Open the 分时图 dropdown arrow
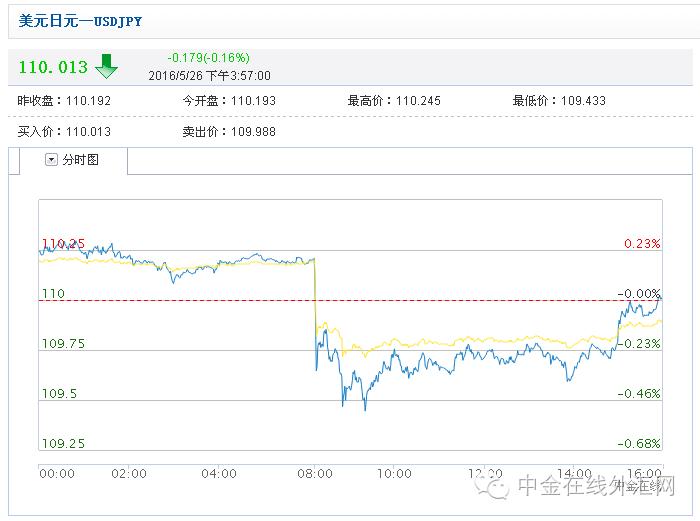Image resolution: width=700 pixels, height=521 pixels. point(51,160)
